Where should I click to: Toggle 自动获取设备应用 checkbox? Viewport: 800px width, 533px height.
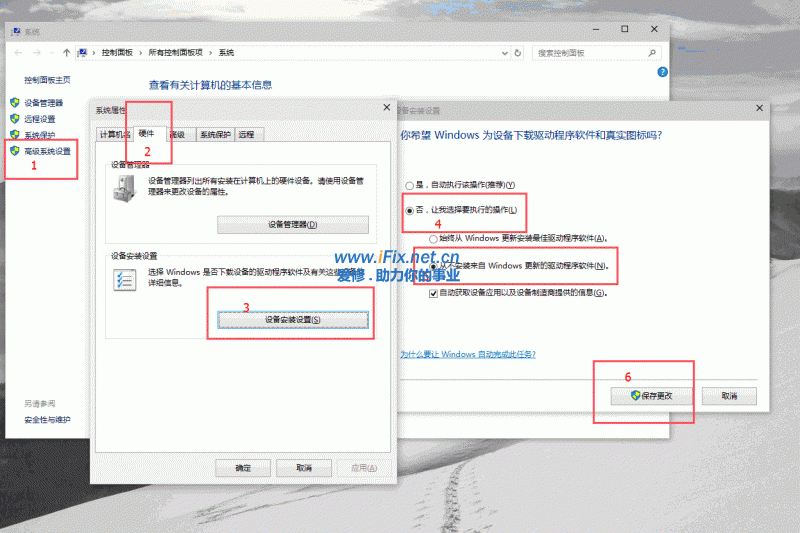433,293
